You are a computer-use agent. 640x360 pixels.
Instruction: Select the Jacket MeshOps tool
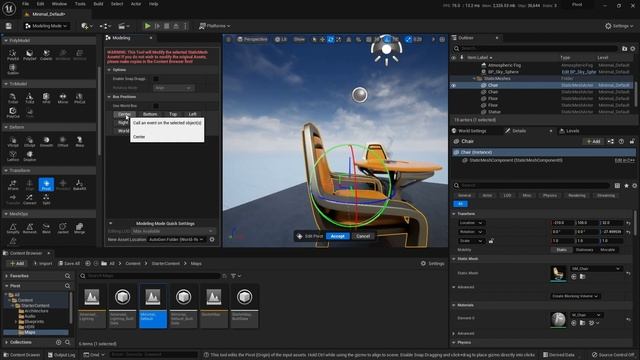click(63, 228)
